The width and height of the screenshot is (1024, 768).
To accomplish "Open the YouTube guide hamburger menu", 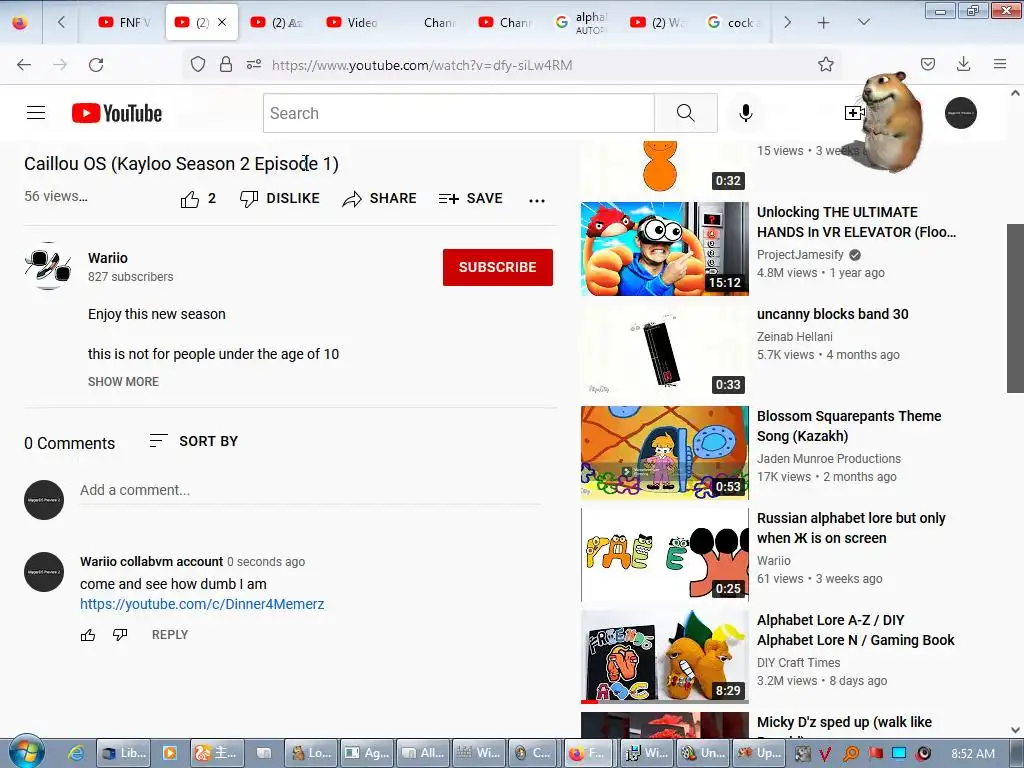I will tap(36, 113).
